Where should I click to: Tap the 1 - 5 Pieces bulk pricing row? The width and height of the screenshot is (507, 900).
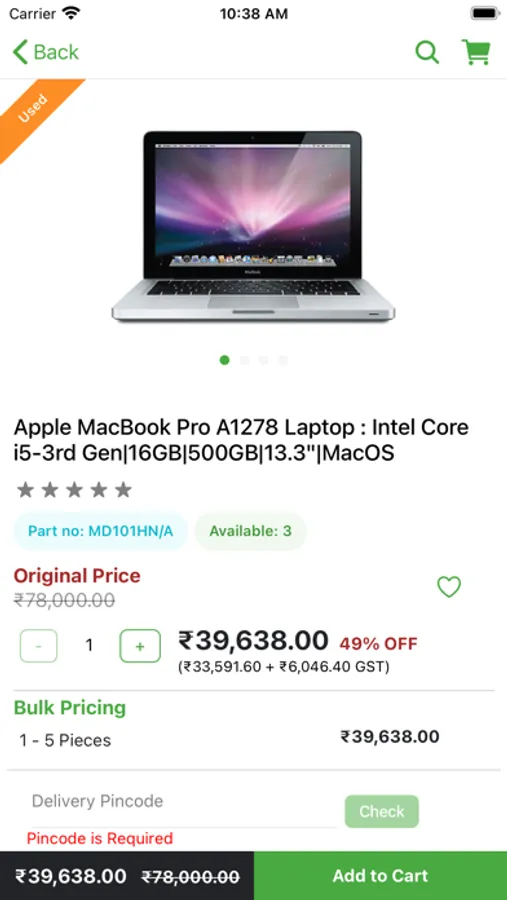click(x=253, y=739)
